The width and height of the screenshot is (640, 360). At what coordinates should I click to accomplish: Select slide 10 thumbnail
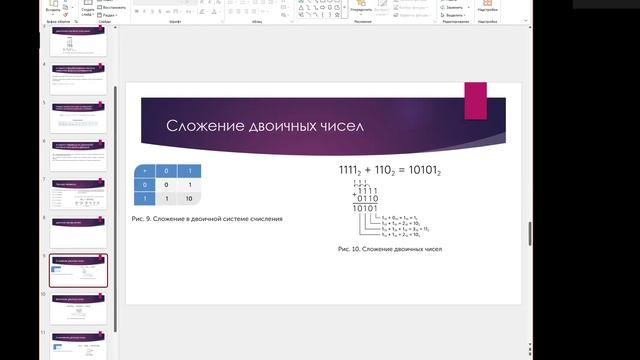coord(78,309)
